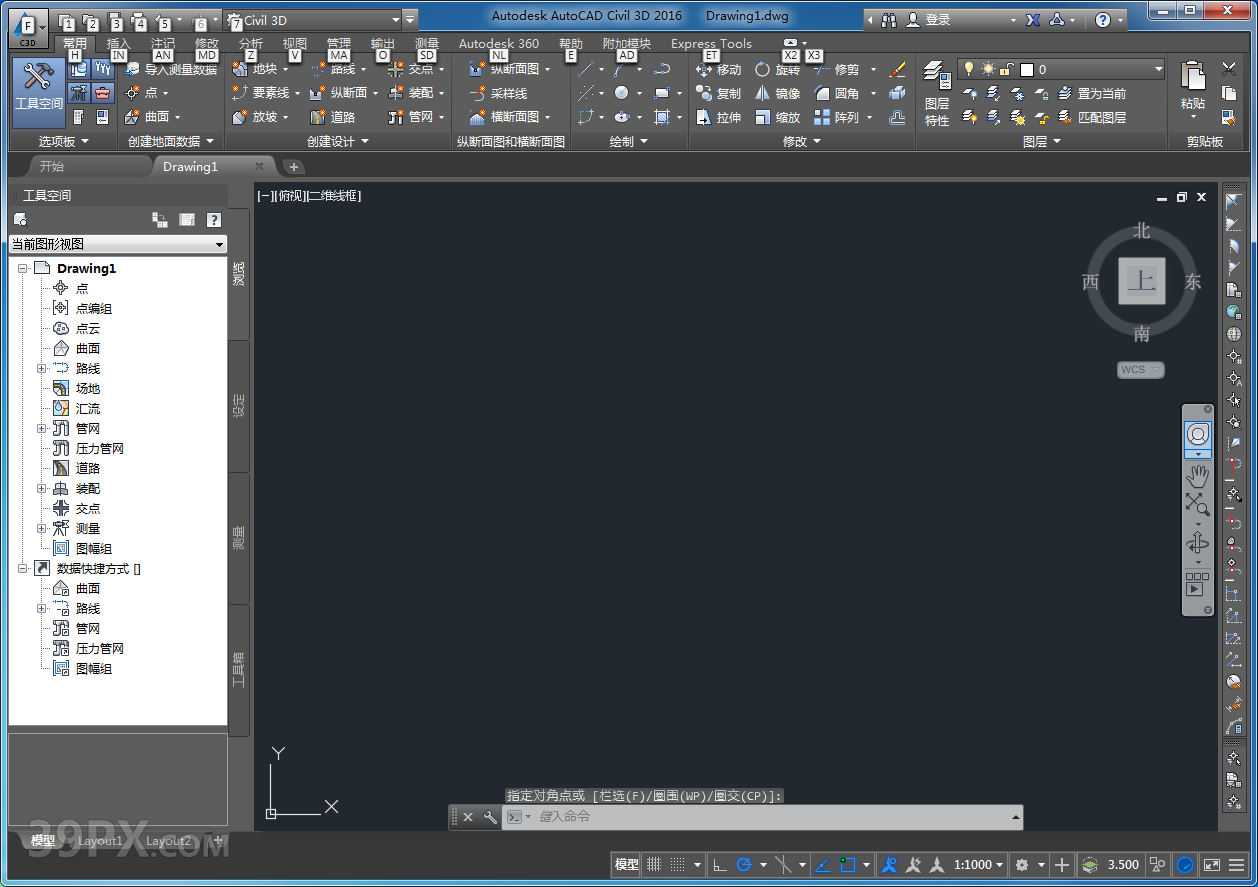The height and width of the screenshot is (887, 1258).
Task: Click the 移动 (Move) tool
Action: [x=718, y=69]
